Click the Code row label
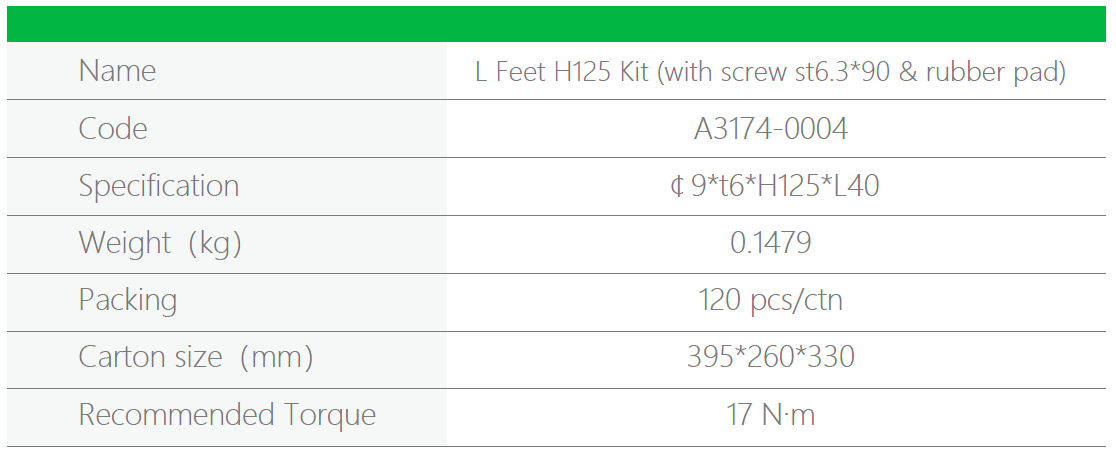 [113, 129]
